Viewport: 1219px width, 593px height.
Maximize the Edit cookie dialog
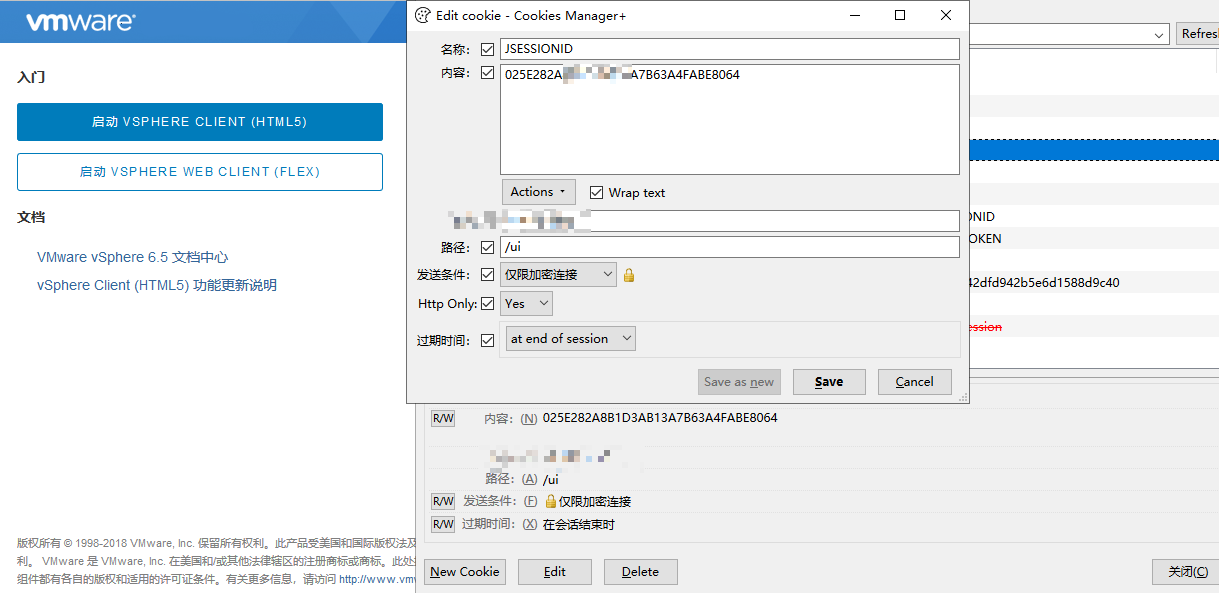click(900, 15)
